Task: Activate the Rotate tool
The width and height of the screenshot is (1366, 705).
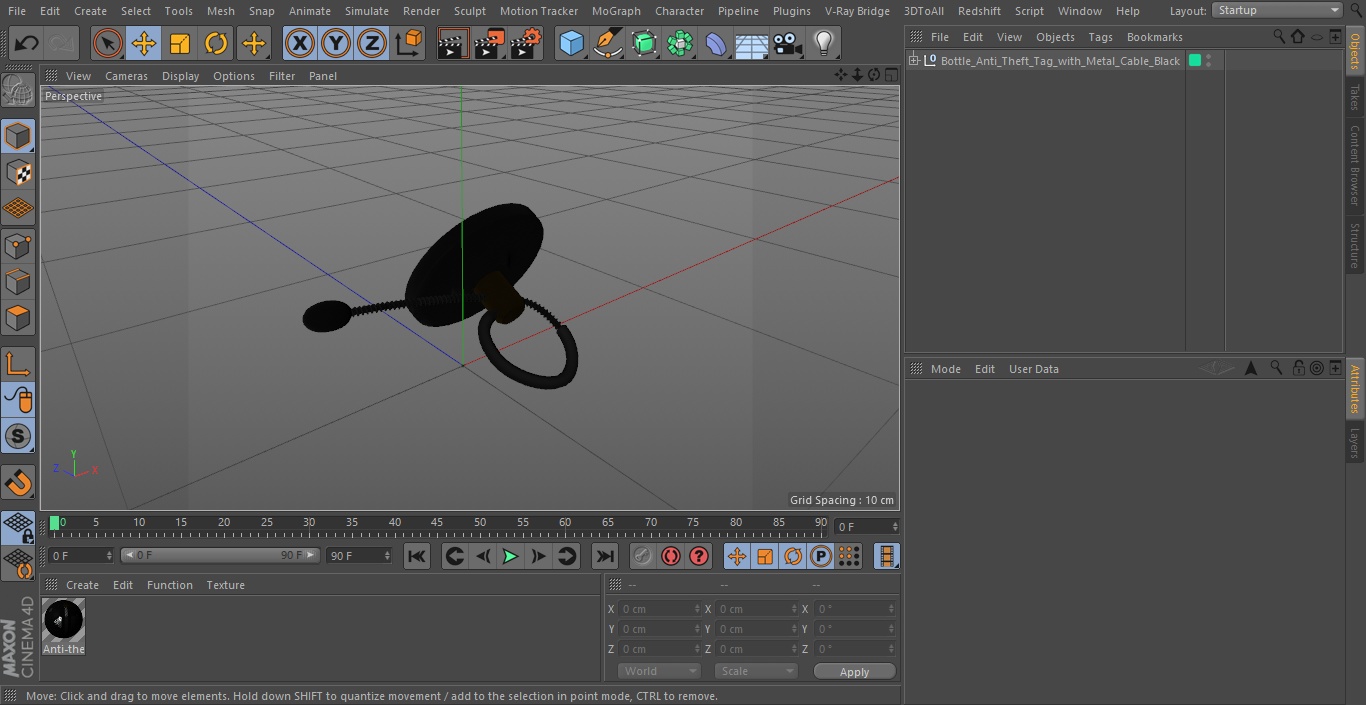Action: click(216, 43)
